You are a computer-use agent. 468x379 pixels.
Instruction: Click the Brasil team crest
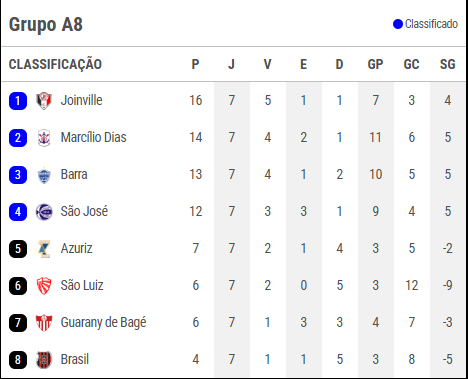pos(44,360)
